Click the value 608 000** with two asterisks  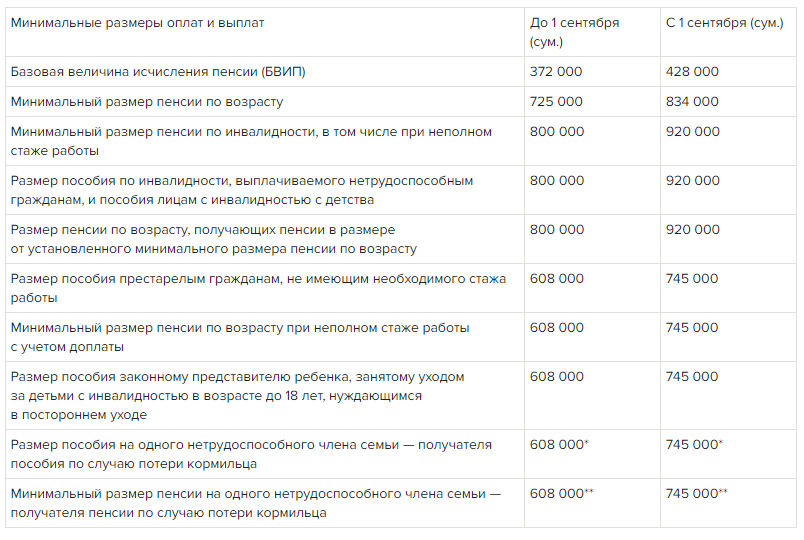click(561, 493)
